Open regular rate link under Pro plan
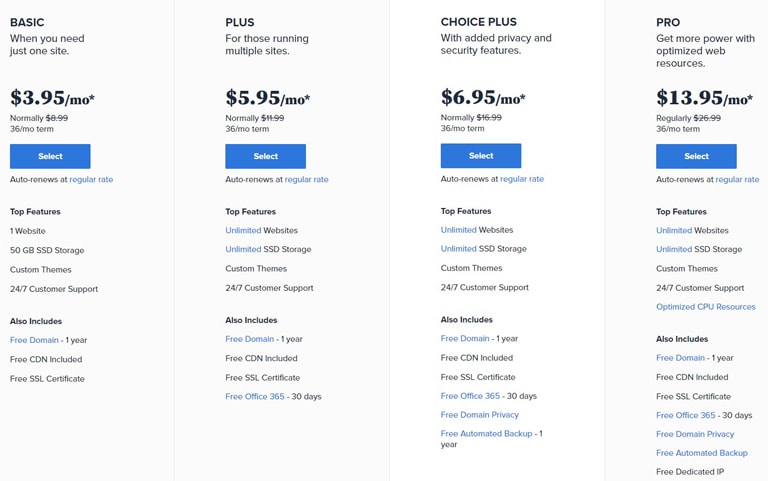Viewport: 768px width, 481px height. coord(738,179)
